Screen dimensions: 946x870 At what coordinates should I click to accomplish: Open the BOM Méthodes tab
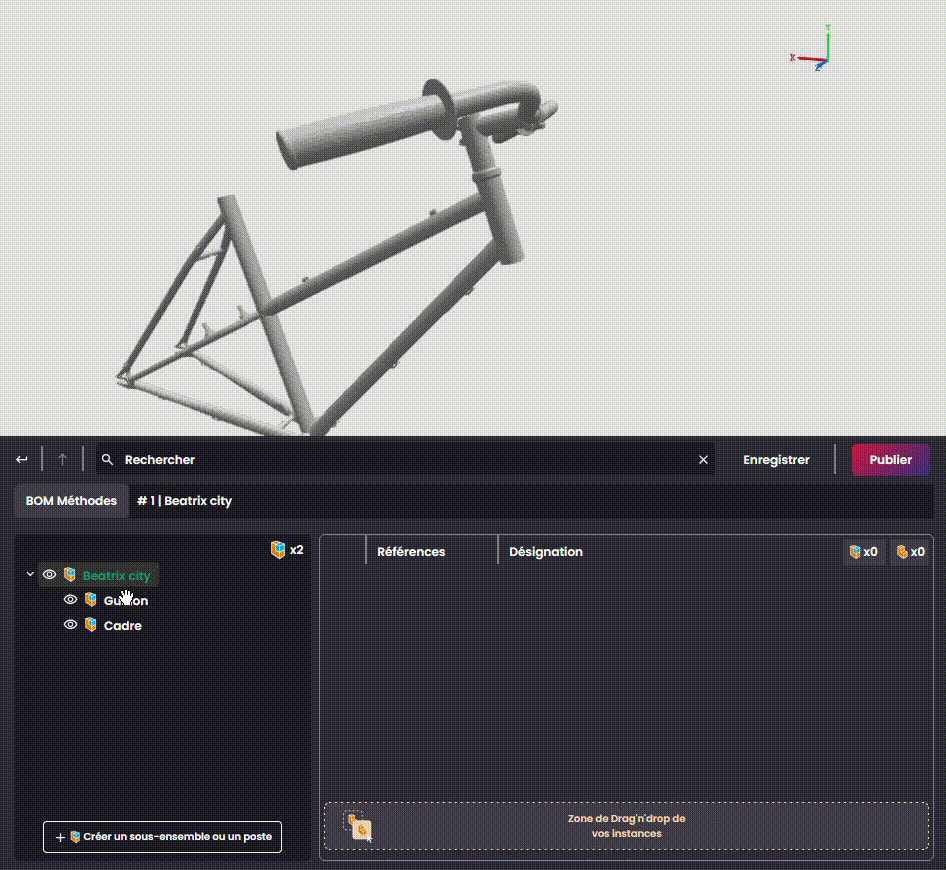pos(71,501)
